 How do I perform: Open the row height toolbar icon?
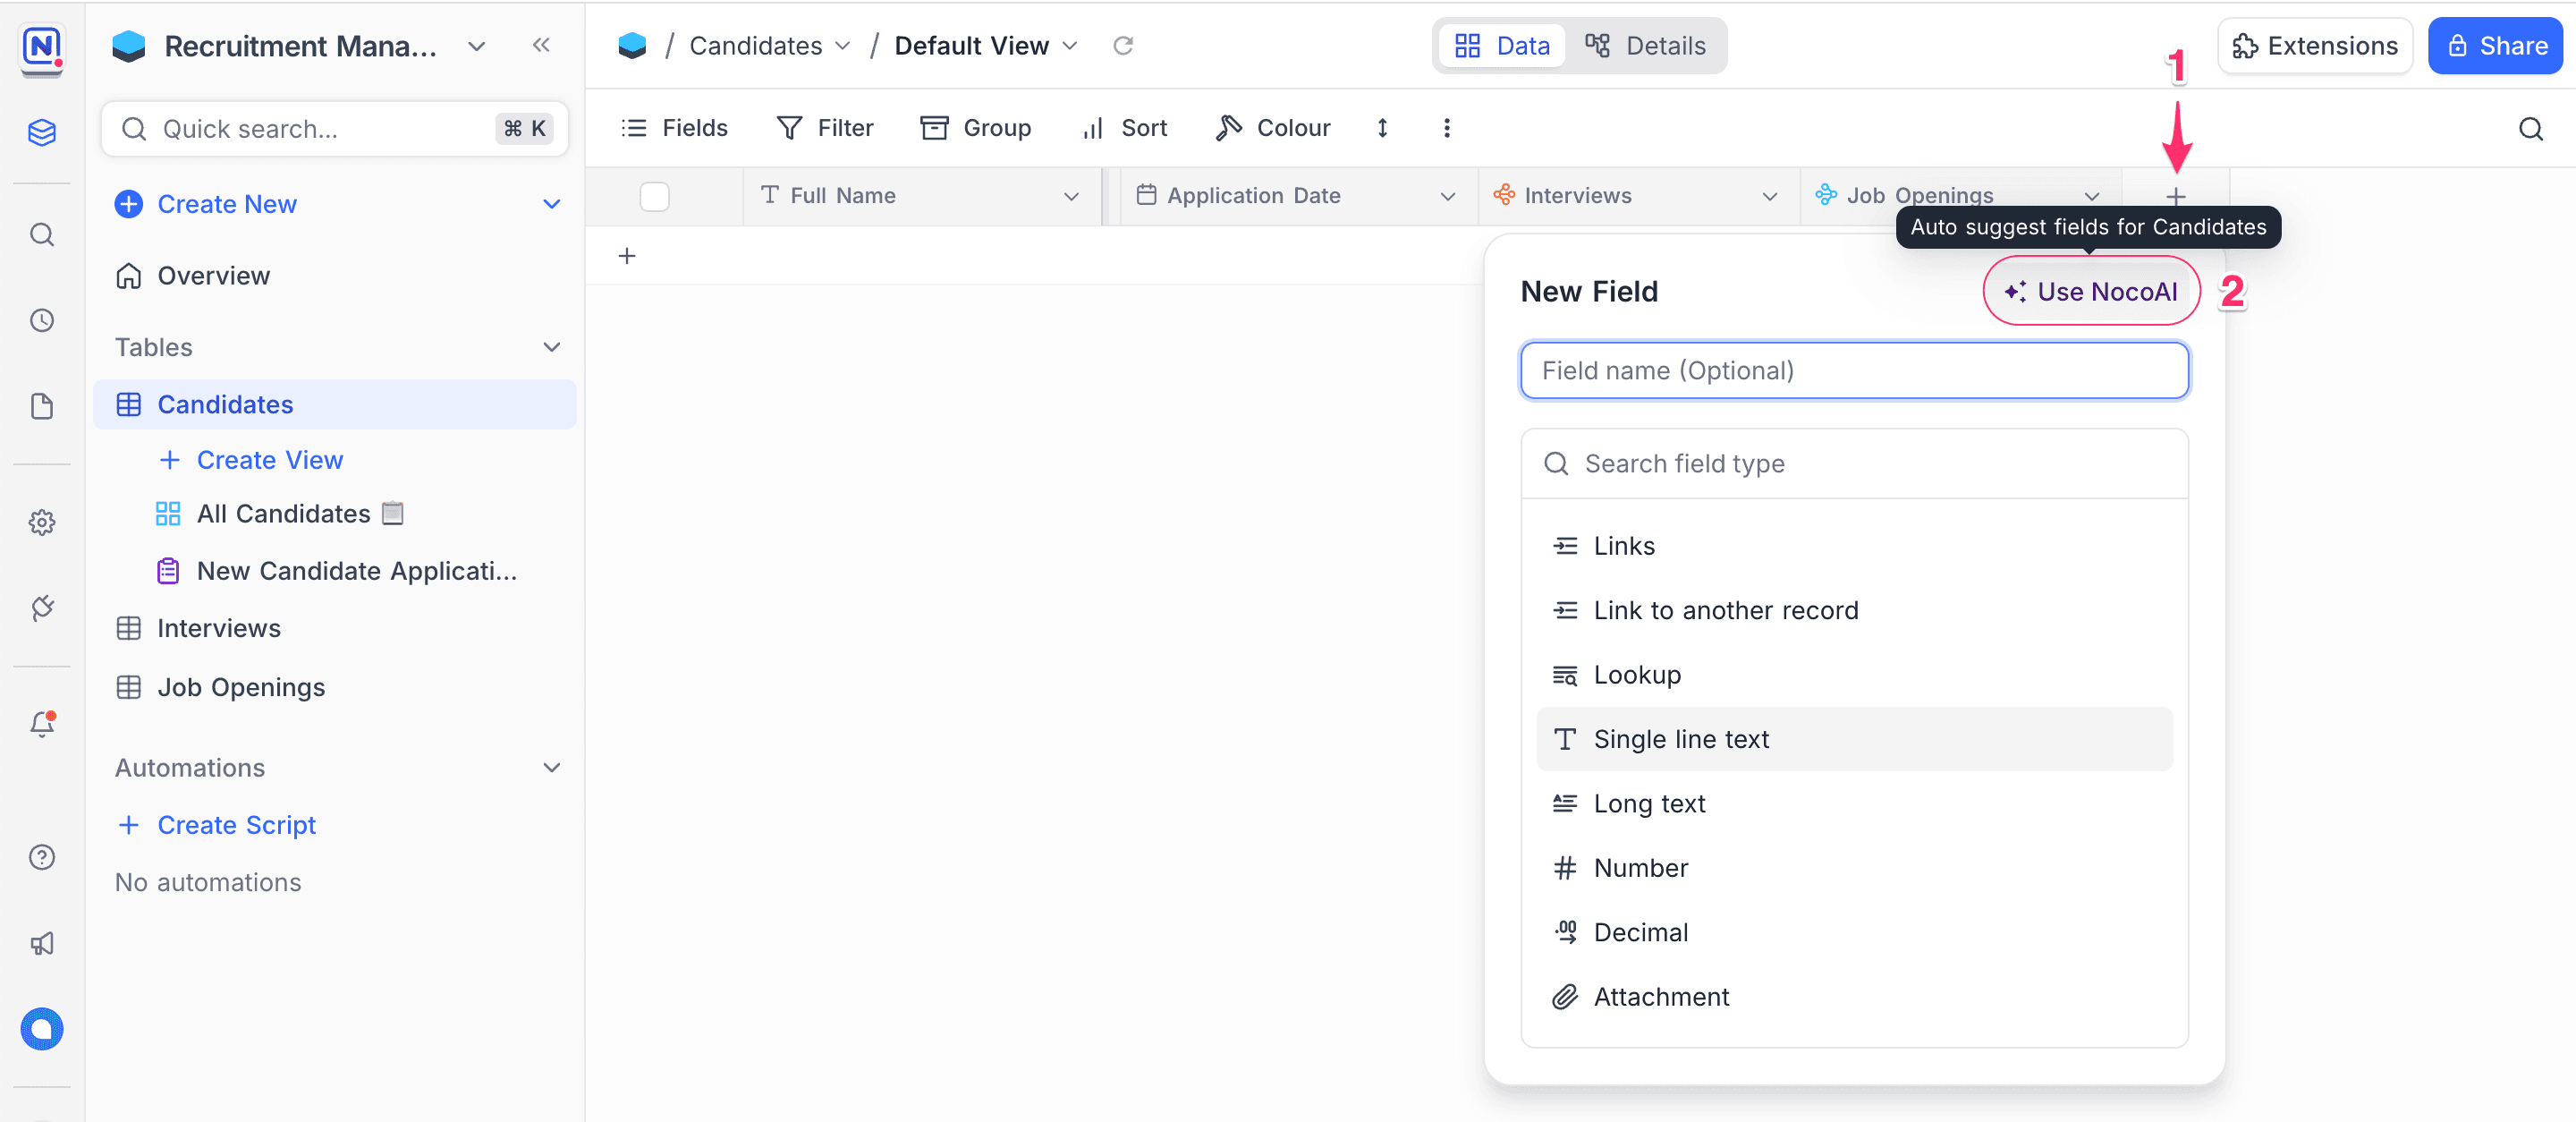(x=1382, y=128)
